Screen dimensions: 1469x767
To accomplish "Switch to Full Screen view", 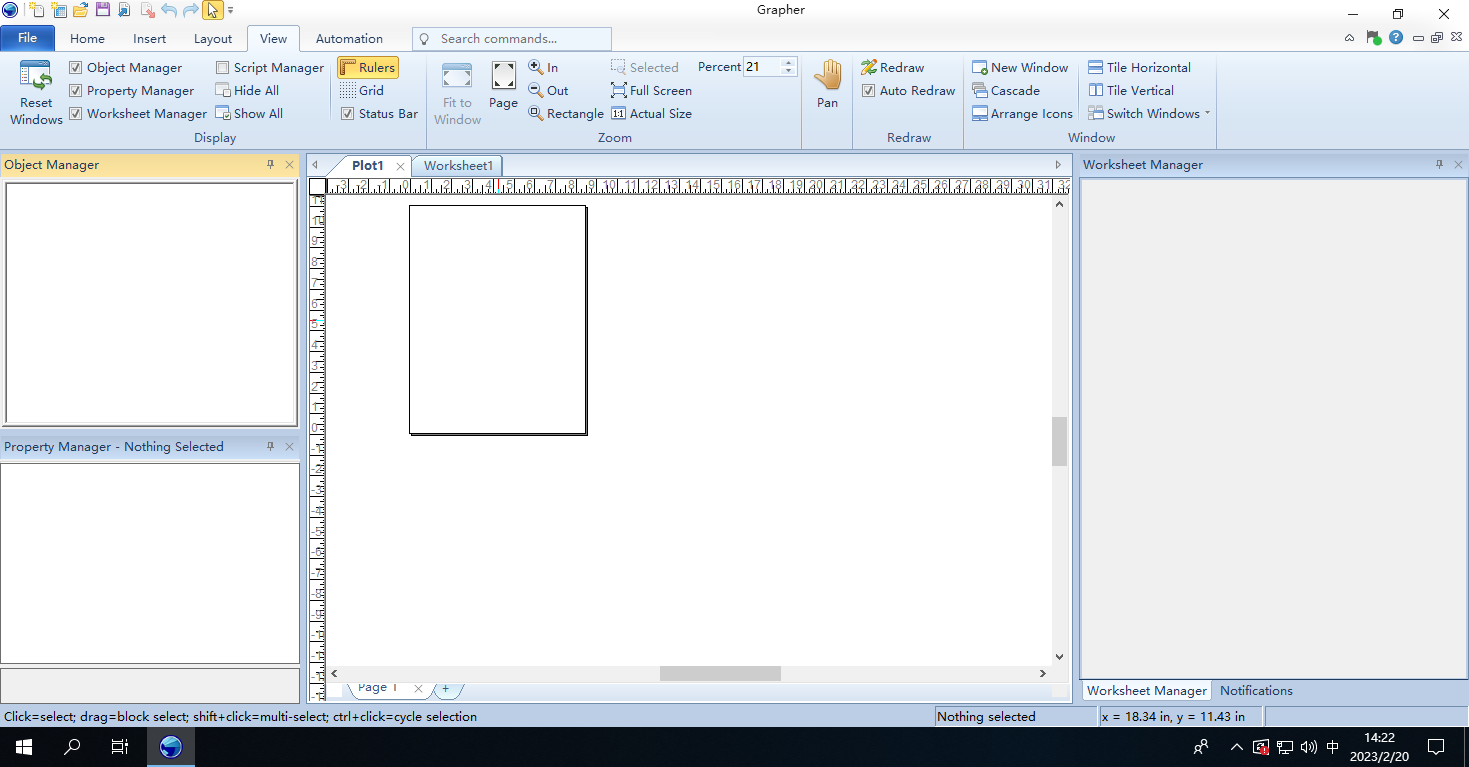I will pos(651,90).
